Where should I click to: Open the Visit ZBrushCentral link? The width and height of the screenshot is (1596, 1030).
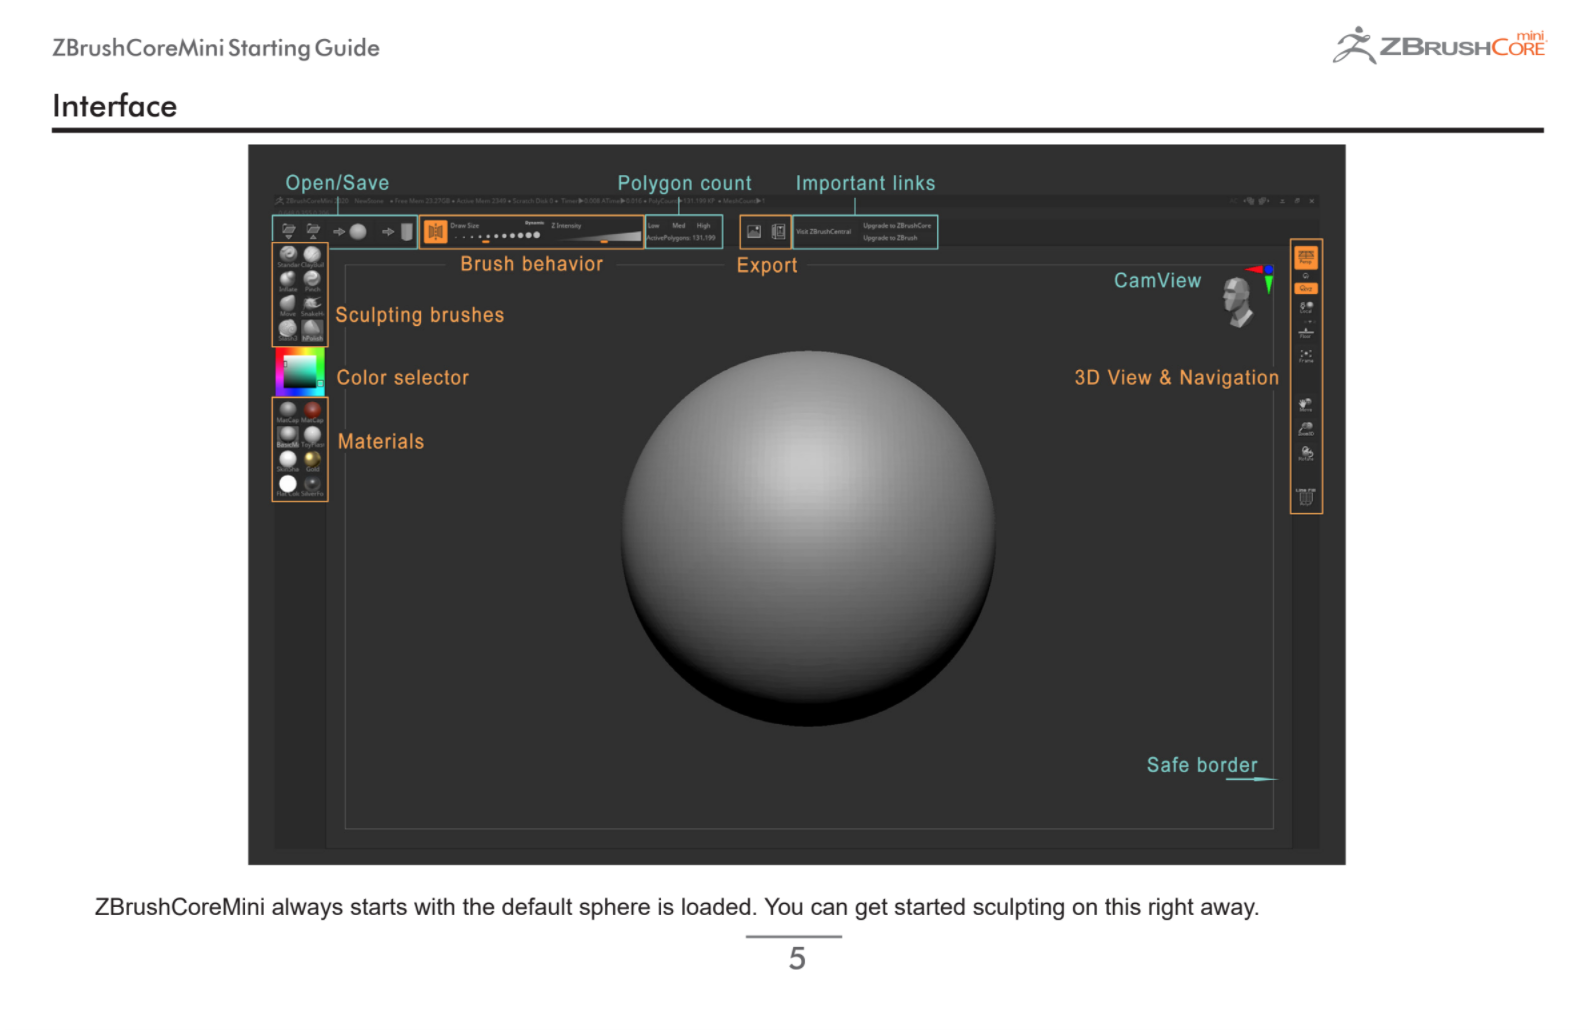(x=824, y=232)
